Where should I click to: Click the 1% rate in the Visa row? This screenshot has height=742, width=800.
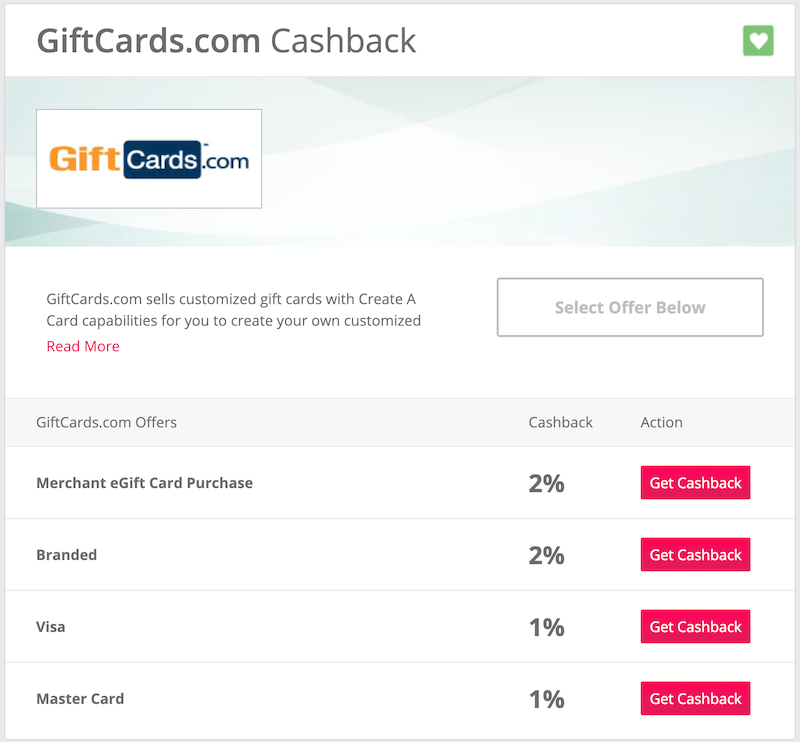click(546, 627)
